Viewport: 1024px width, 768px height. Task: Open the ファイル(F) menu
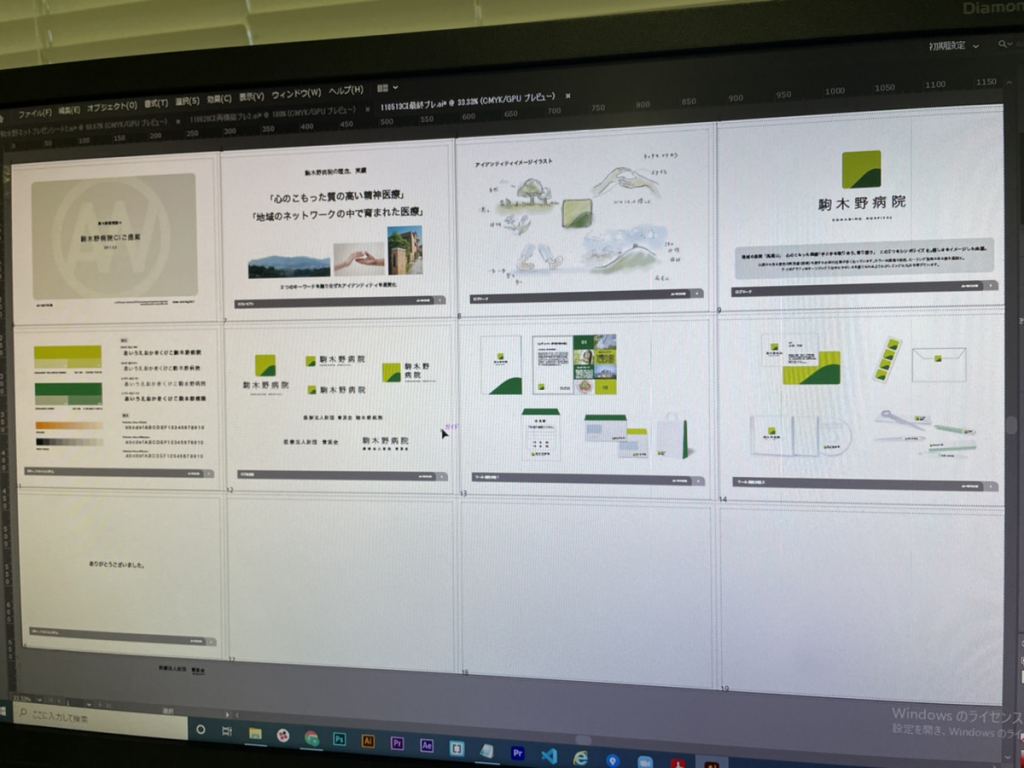[x=34, y=112]
